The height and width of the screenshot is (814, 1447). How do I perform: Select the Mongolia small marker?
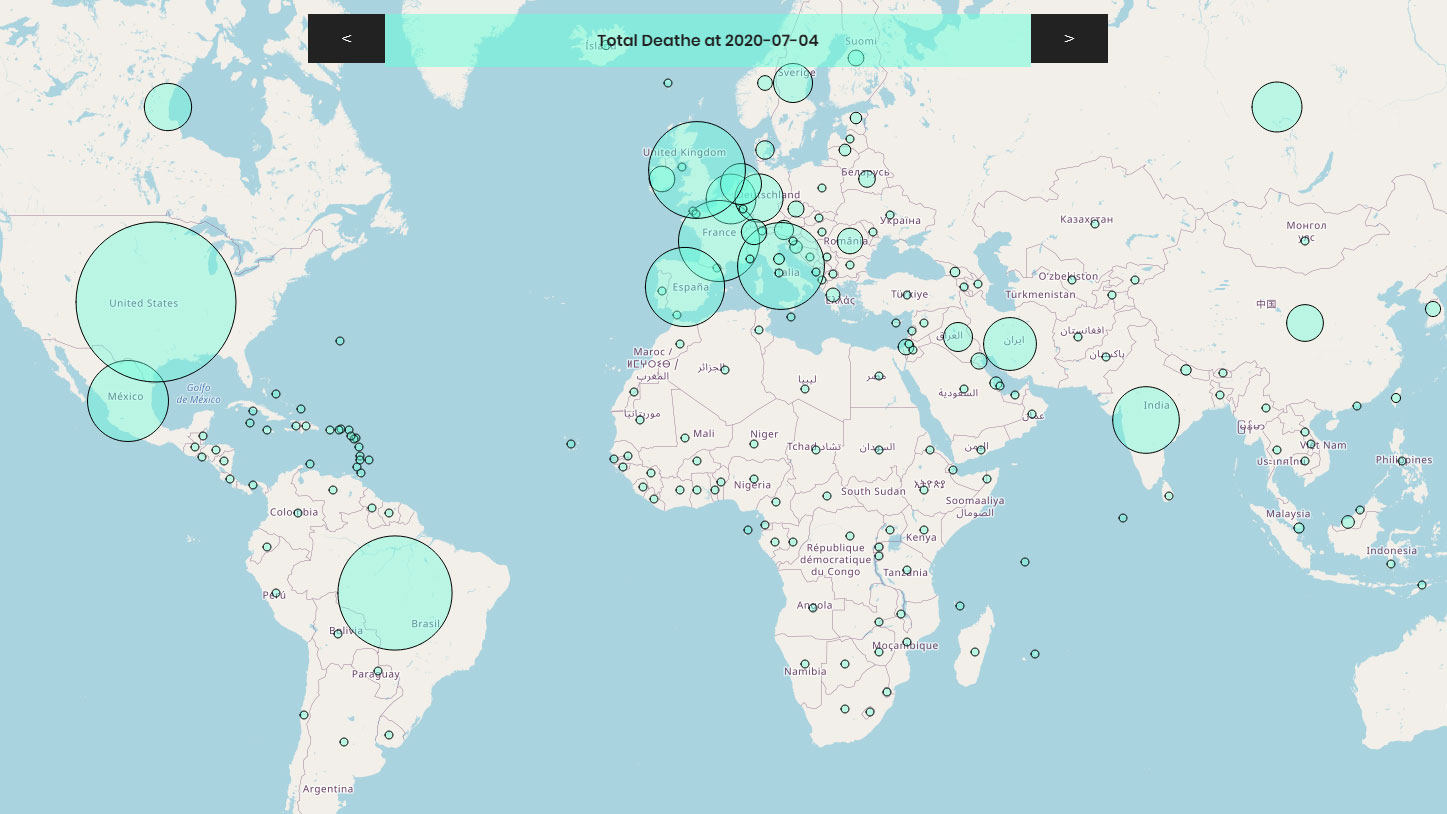click(1305, 241)
